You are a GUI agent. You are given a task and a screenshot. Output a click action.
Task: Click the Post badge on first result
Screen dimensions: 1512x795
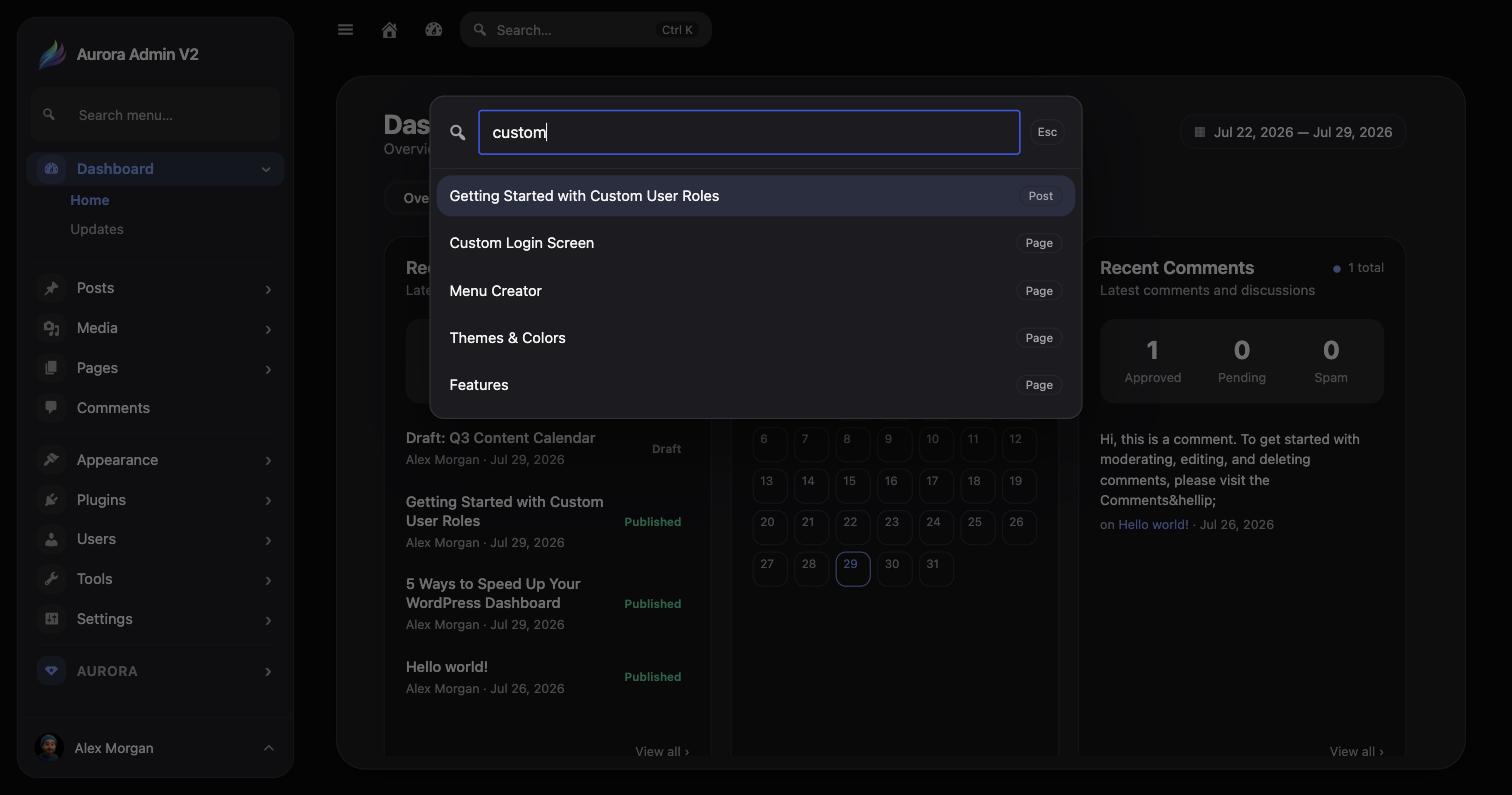click(1041, 196)
